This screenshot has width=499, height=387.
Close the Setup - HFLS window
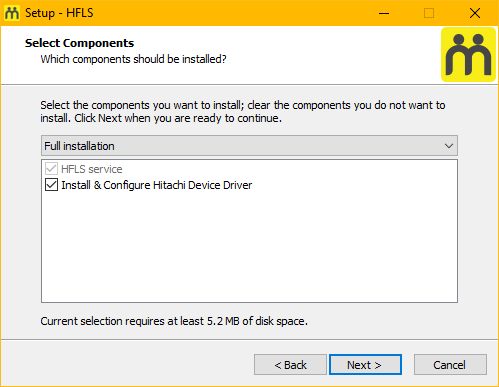point(475,13)
